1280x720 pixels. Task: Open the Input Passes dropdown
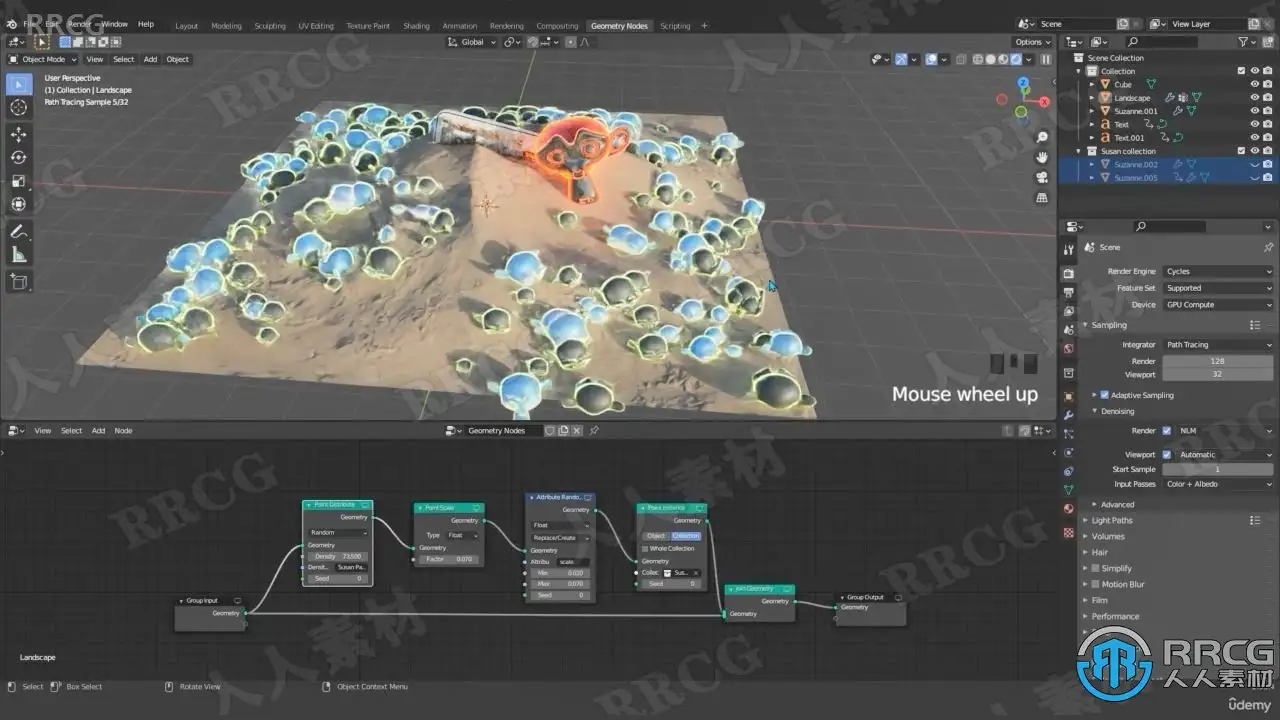point(1218,484)
